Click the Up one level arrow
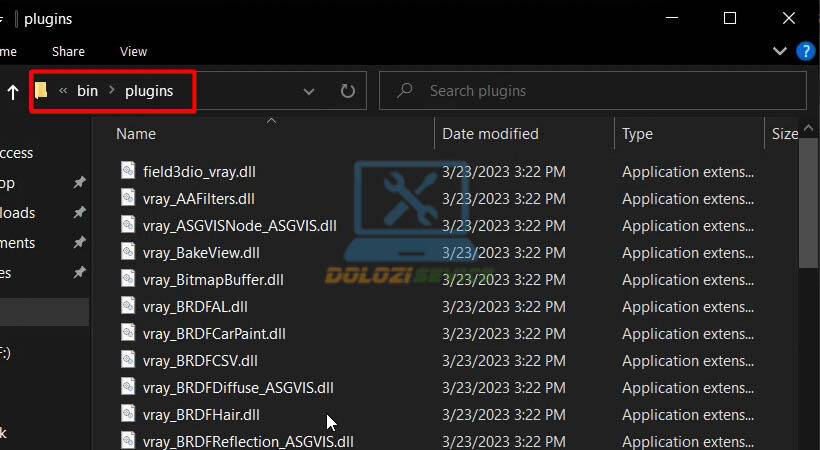The image size is (820, 450). [13, 93]
